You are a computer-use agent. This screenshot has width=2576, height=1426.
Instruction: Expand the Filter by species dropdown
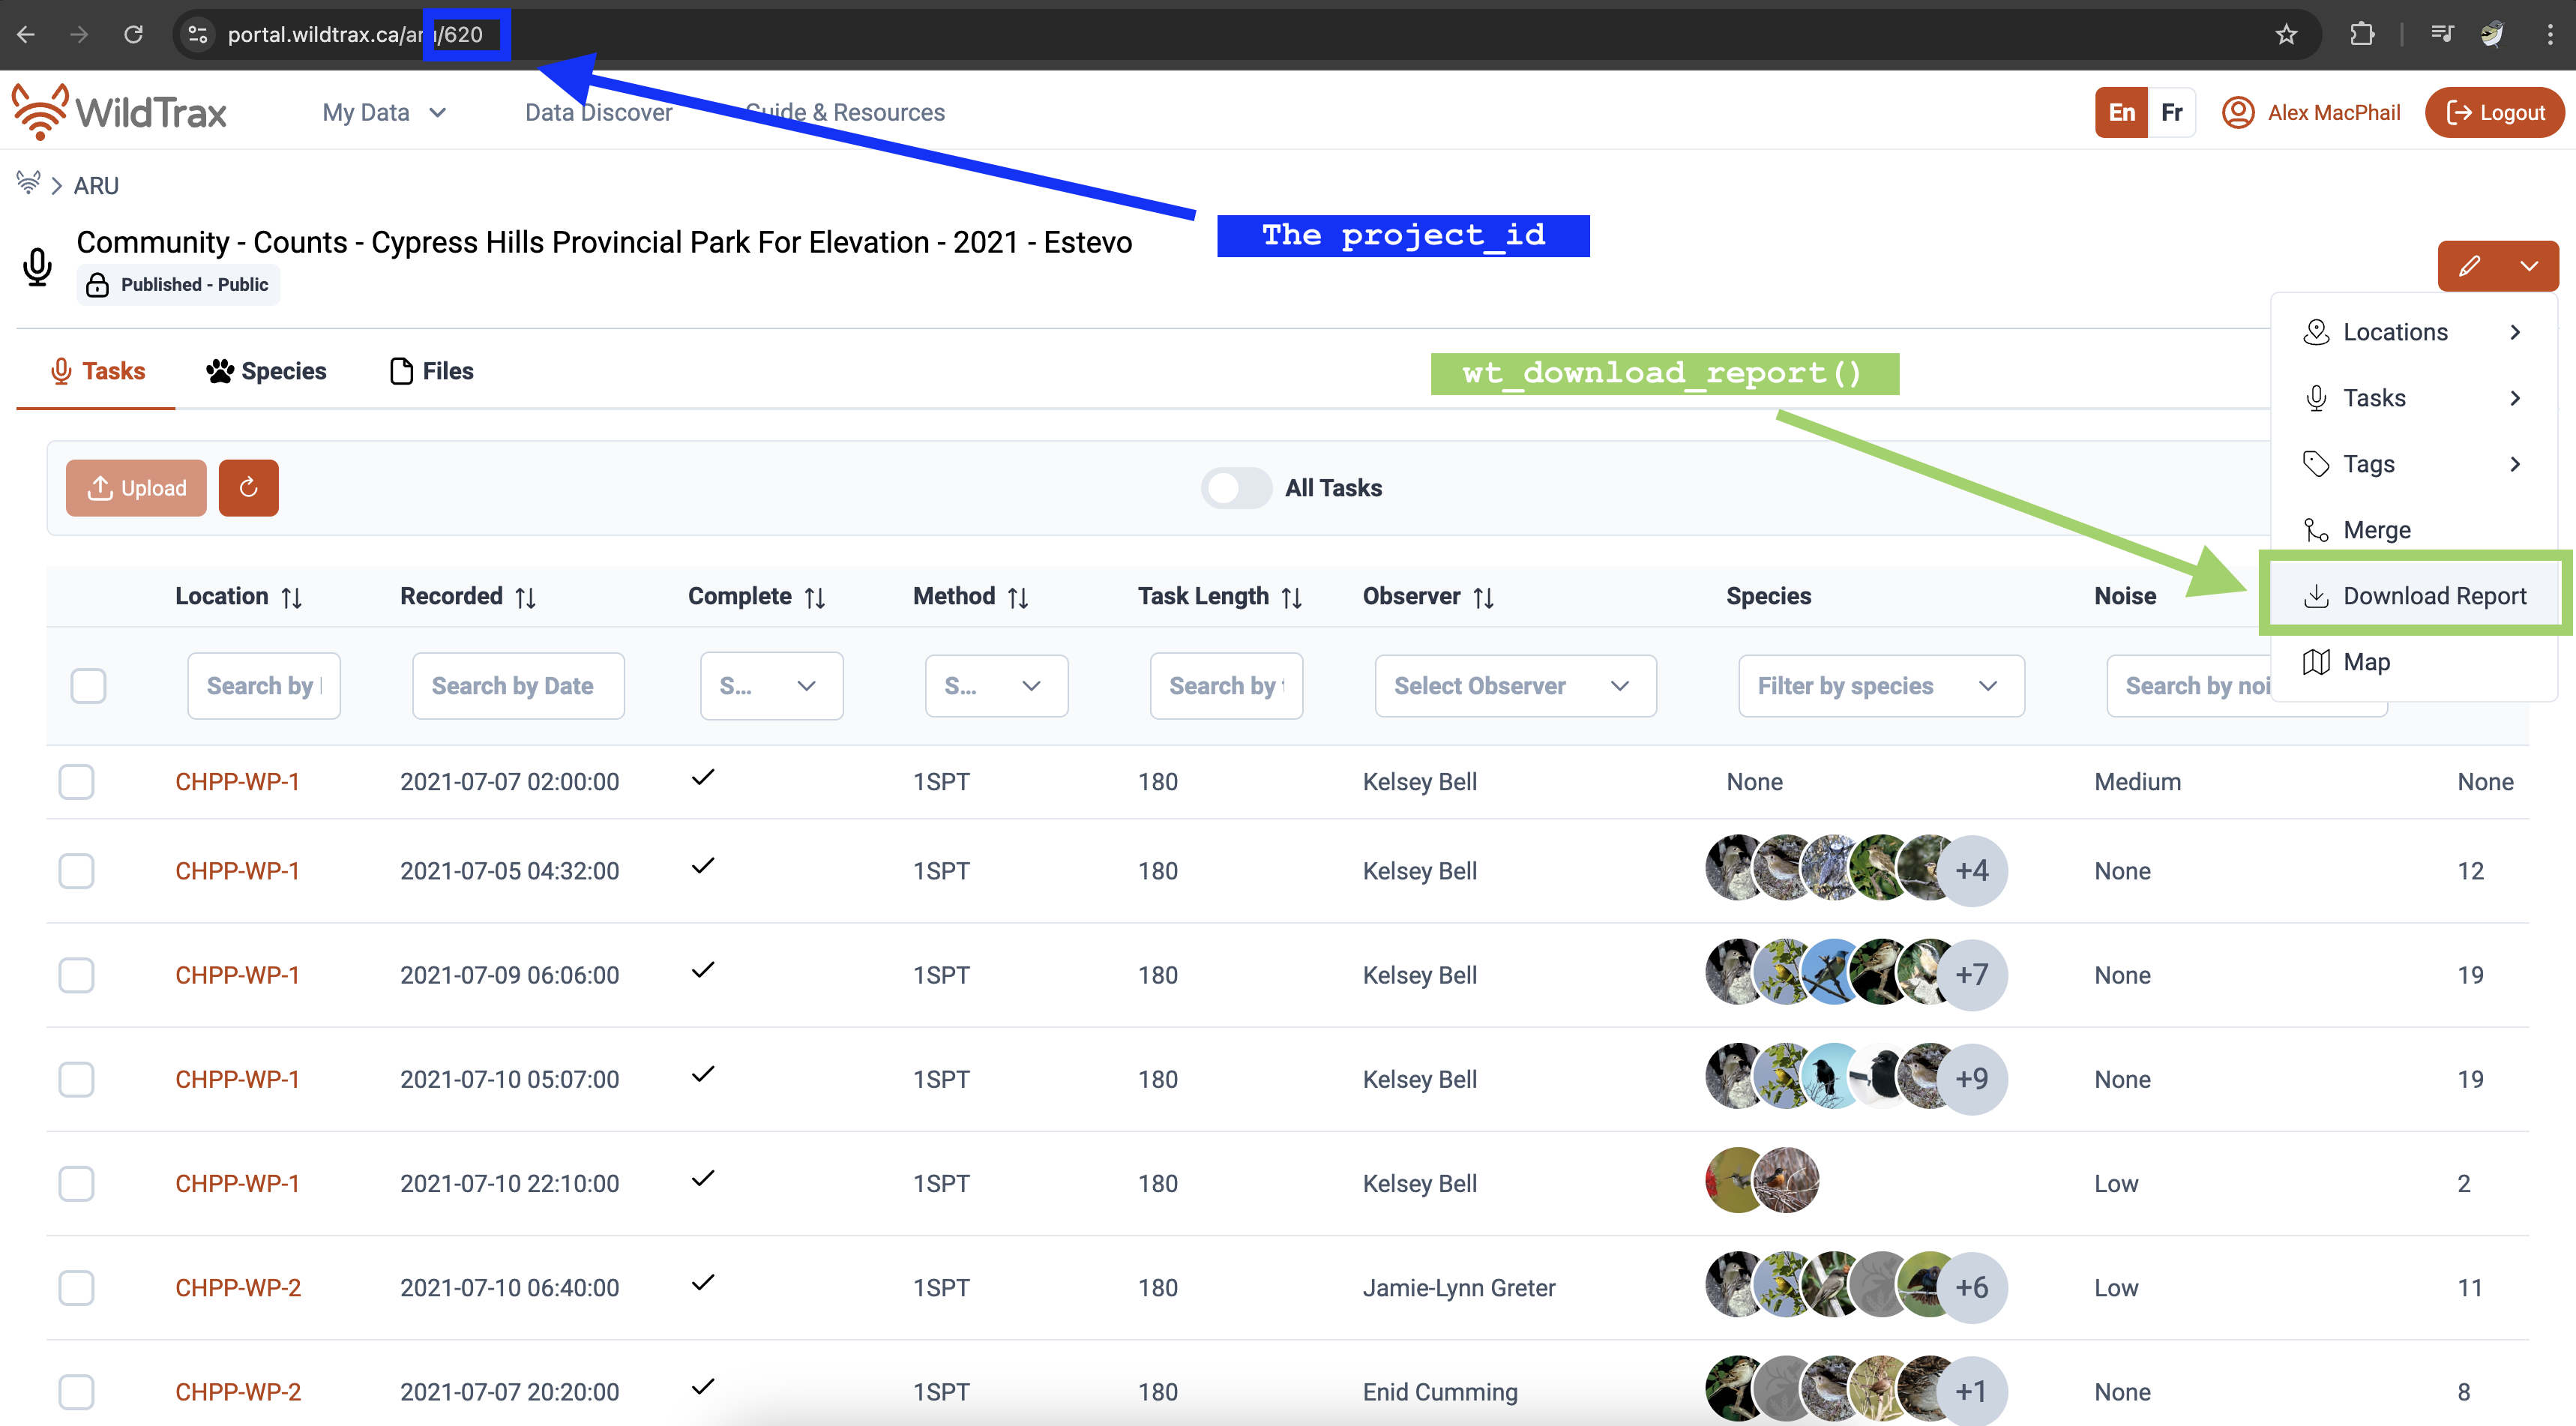pyautogui.click(x=1880, y=685)
